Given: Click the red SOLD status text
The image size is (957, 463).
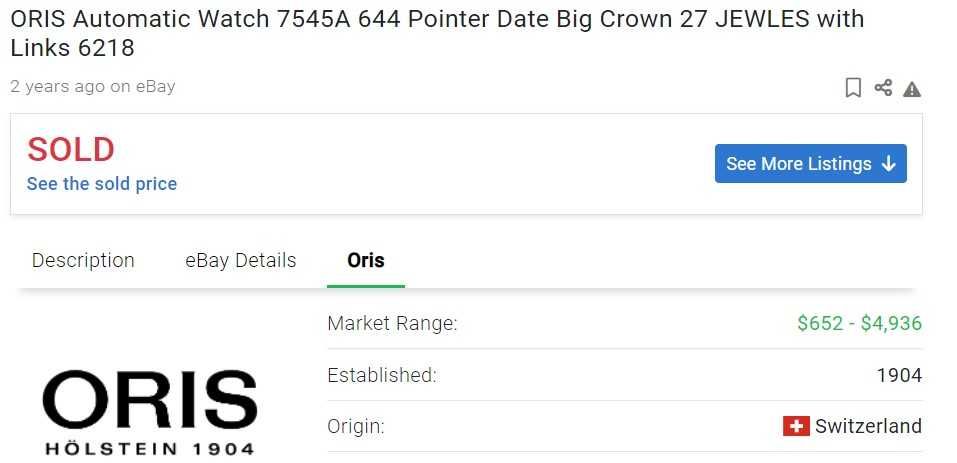Looking at the screenshot, I should point(71,150).
